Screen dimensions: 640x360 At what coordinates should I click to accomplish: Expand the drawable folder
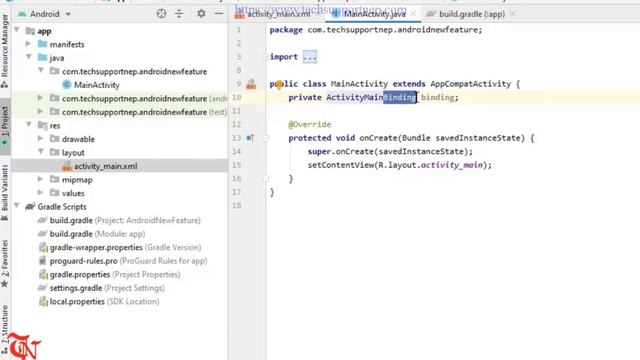tap(40, 138)
